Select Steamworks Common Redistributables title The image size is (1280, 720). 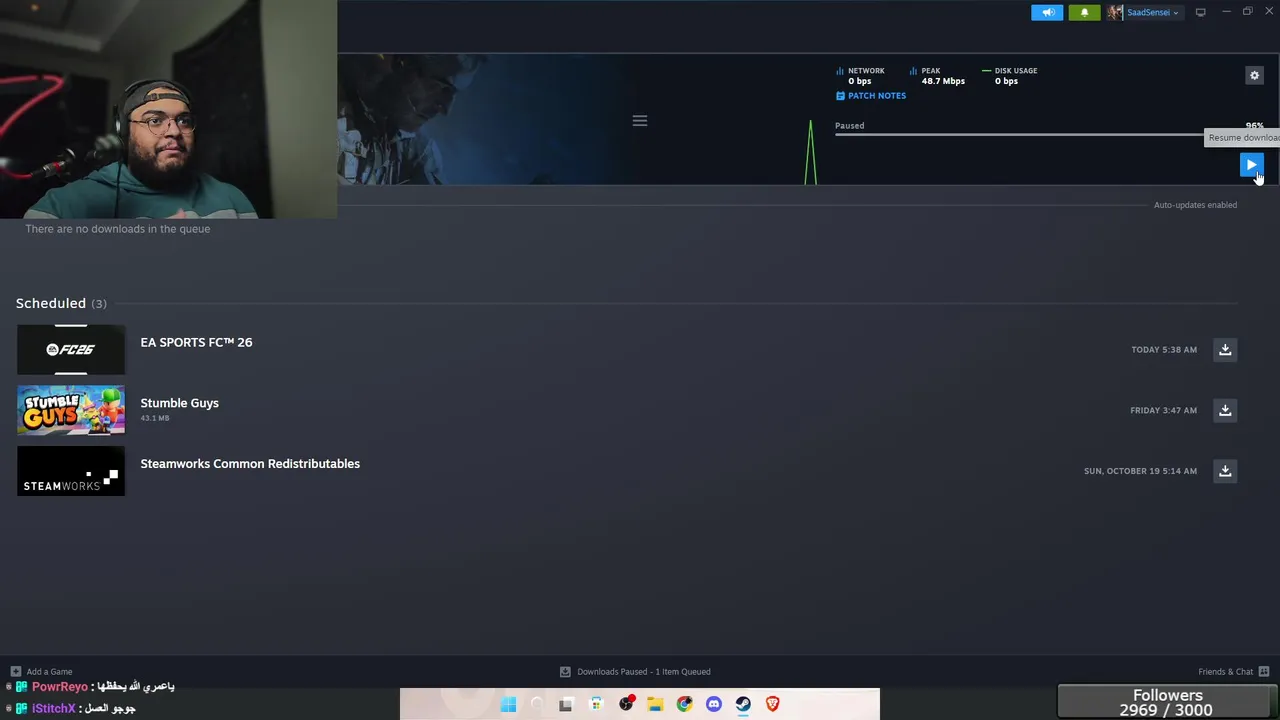(250, 464)
